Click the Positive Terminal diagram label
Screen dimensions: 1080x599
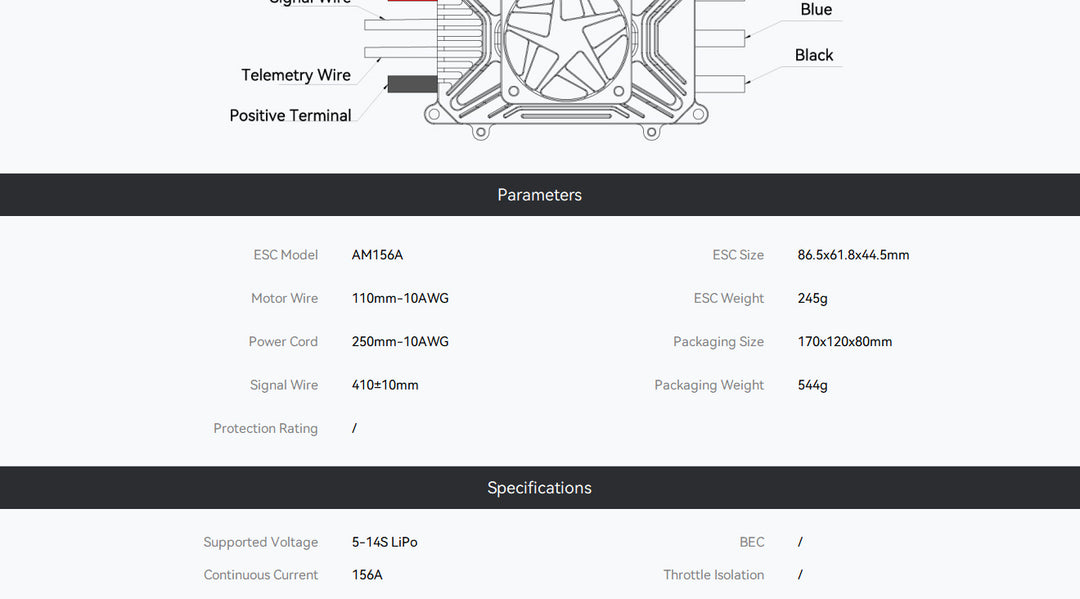[x=291, y=116]
